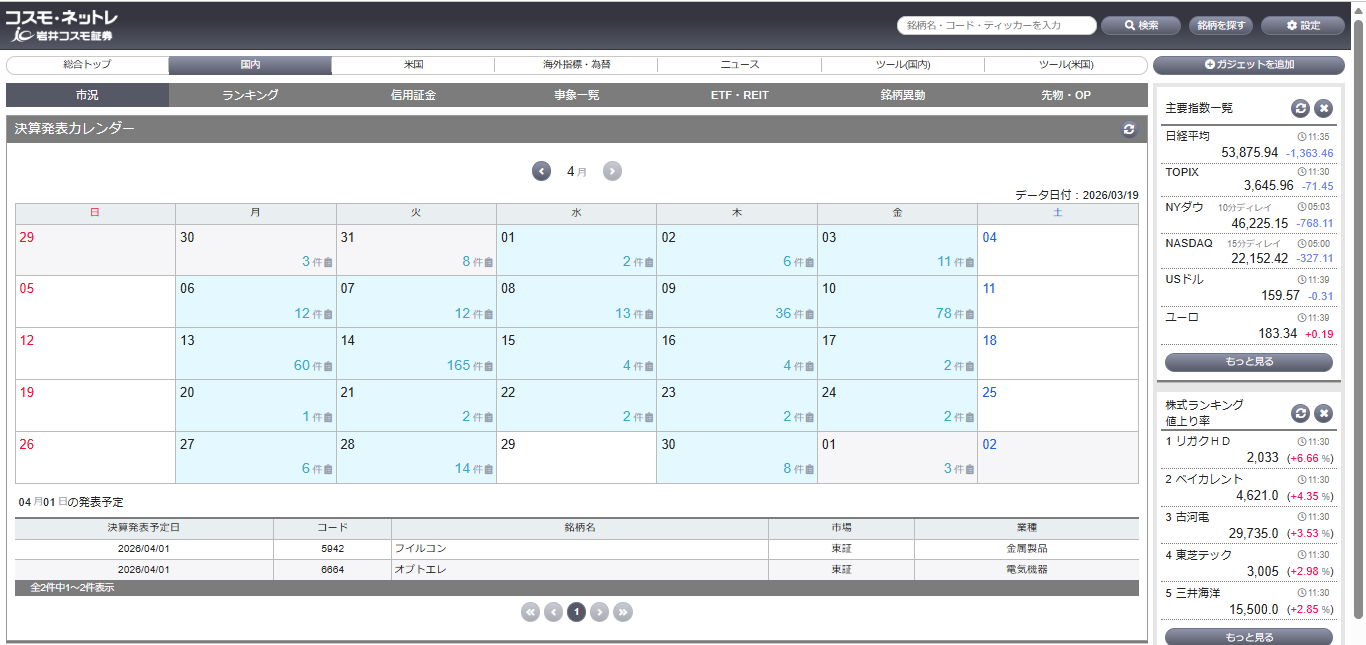Refresh the 主要指数一覧 gadget
Viewport: 1366px width, 645px height.
(x=1300, y=108)
